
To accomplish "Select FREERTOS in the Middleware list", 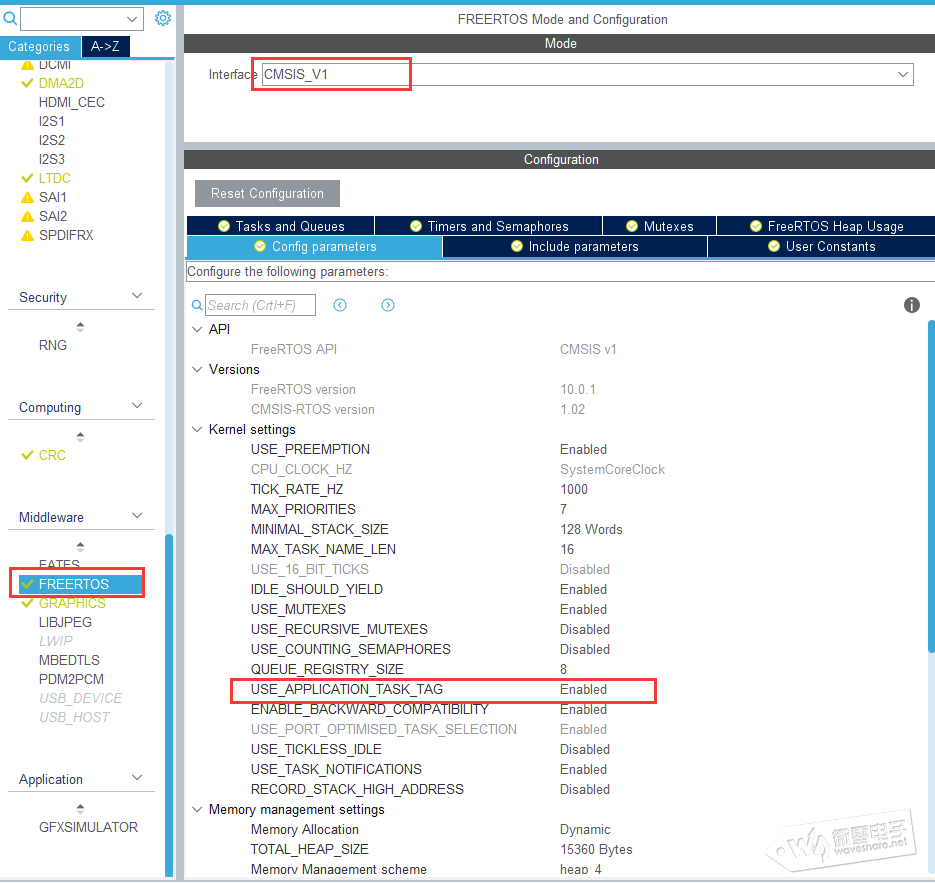I will click(x=74, y=584).
